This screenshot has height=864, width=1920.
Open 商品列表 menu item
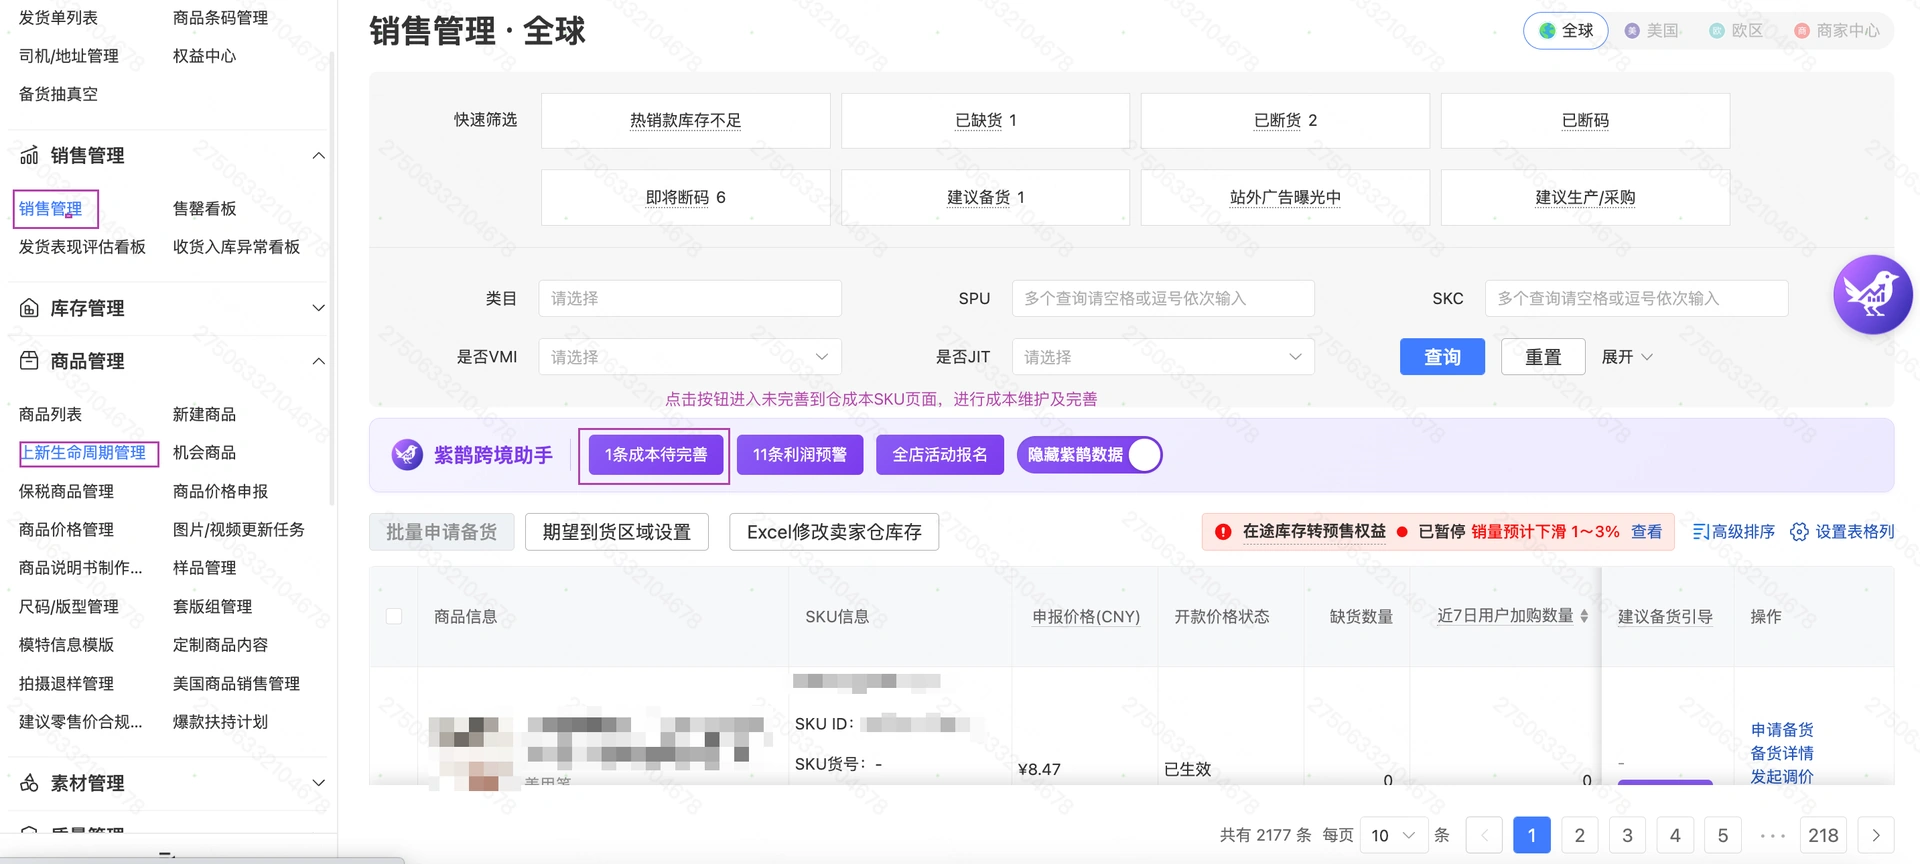coord(51,414)
